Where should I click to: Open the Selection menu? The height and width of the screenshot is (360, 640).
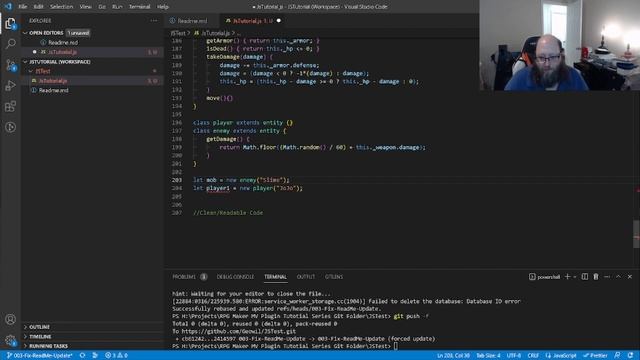point(61,7)
